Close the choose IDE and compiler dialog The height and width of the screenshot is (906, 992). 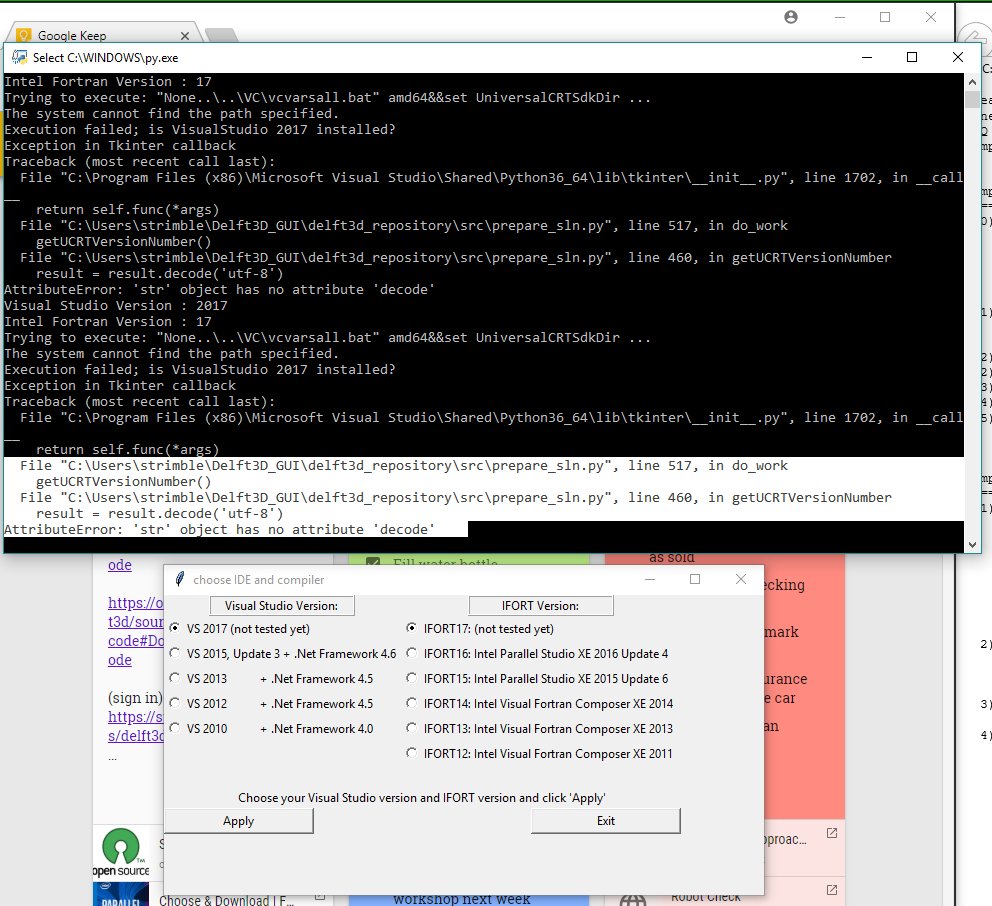click(x=741, y=579)
